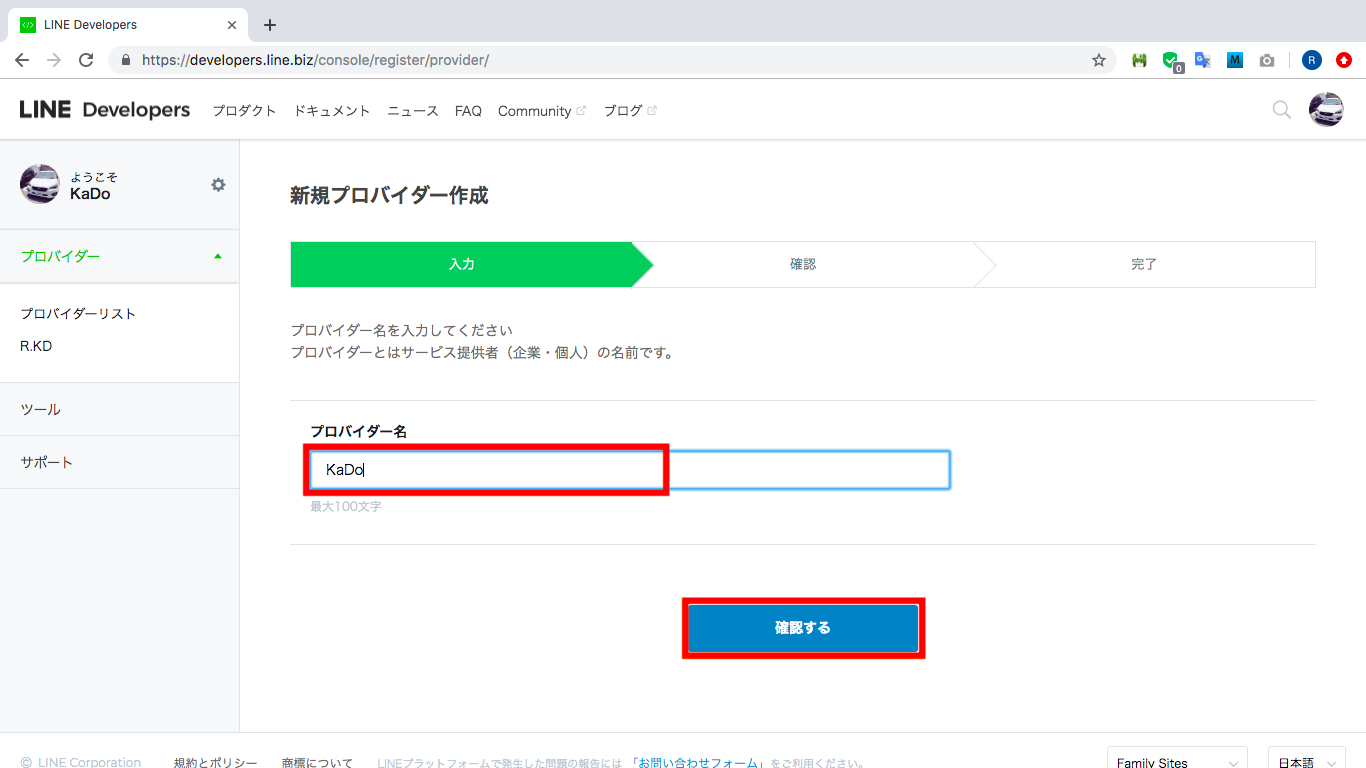This screenshot has height=768, width=1366.
Task: Click the 確認 step indicator
Action: click(803, 264)
